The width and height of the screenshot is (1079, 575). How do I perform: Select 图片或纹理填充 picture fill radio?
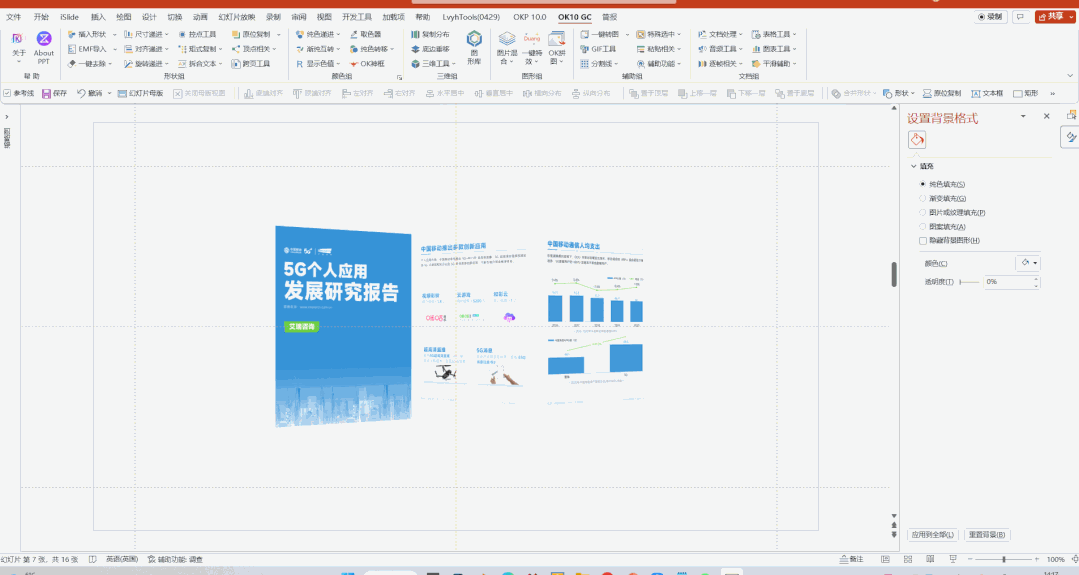pyautogui.click(x=923, y=213)
